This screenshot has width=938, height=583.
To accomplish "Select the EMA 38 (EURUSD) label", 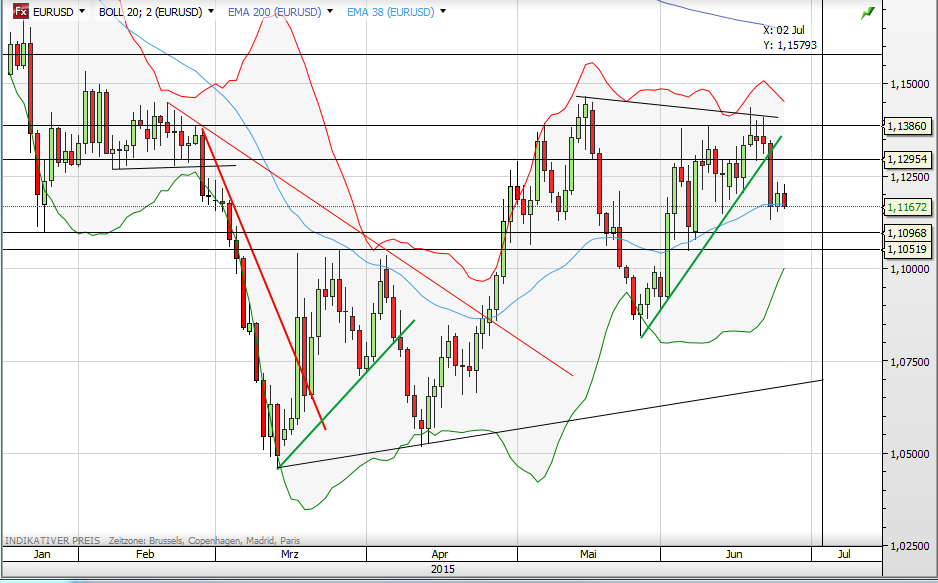I will 391,12.
